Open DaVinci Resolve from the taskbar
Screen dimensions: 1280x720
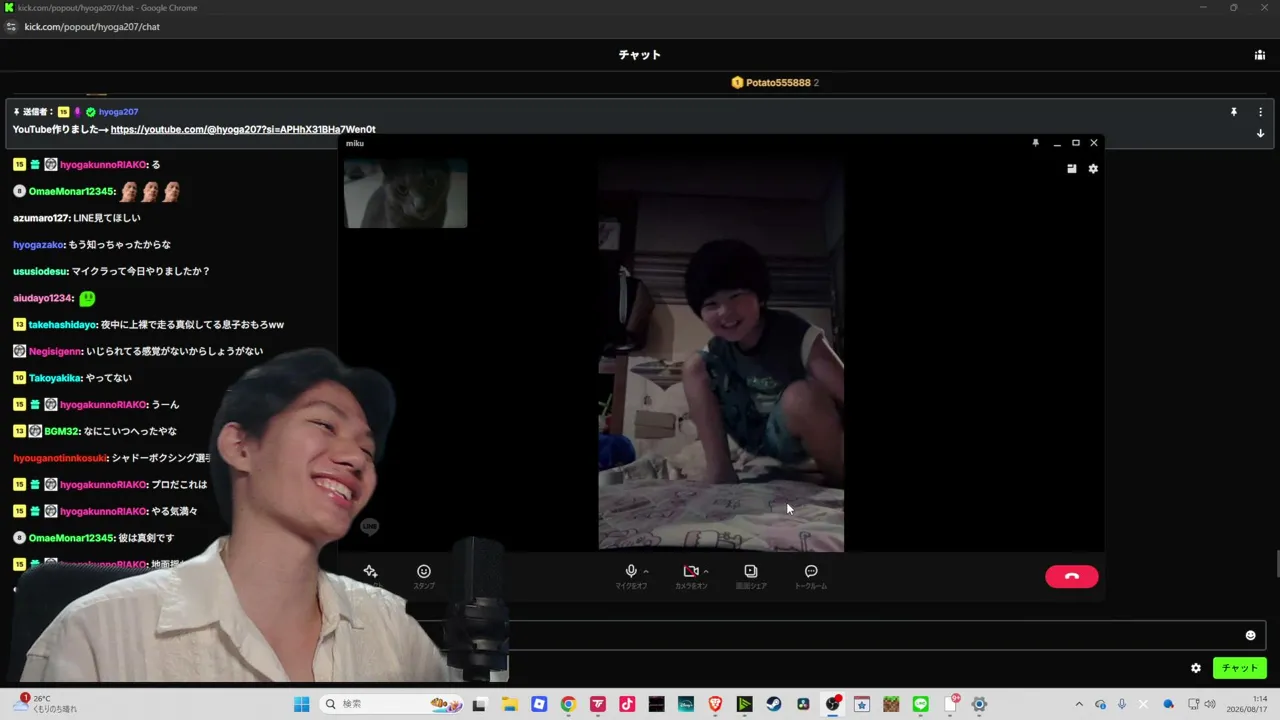click(803, 704)
